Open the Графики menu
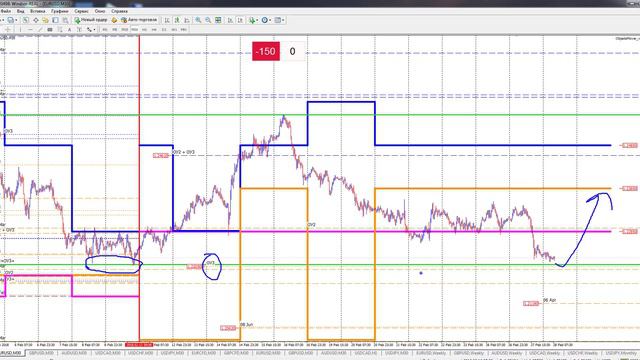 [60, 11]
